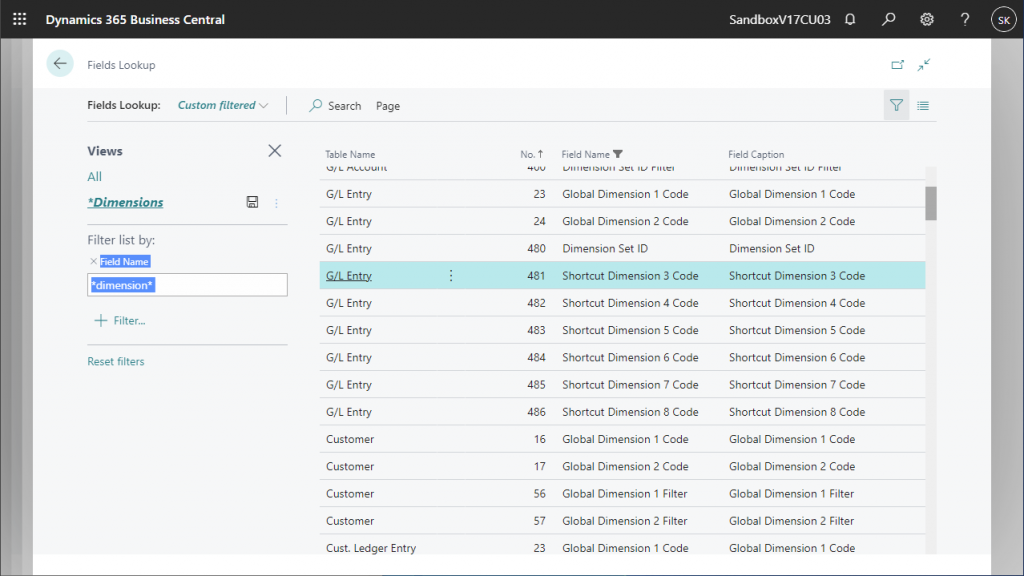Click Shortcut Dimension 4 Code caption
Image resolution: width=1024 pixels, height=576 pixels.
point(797,303)
